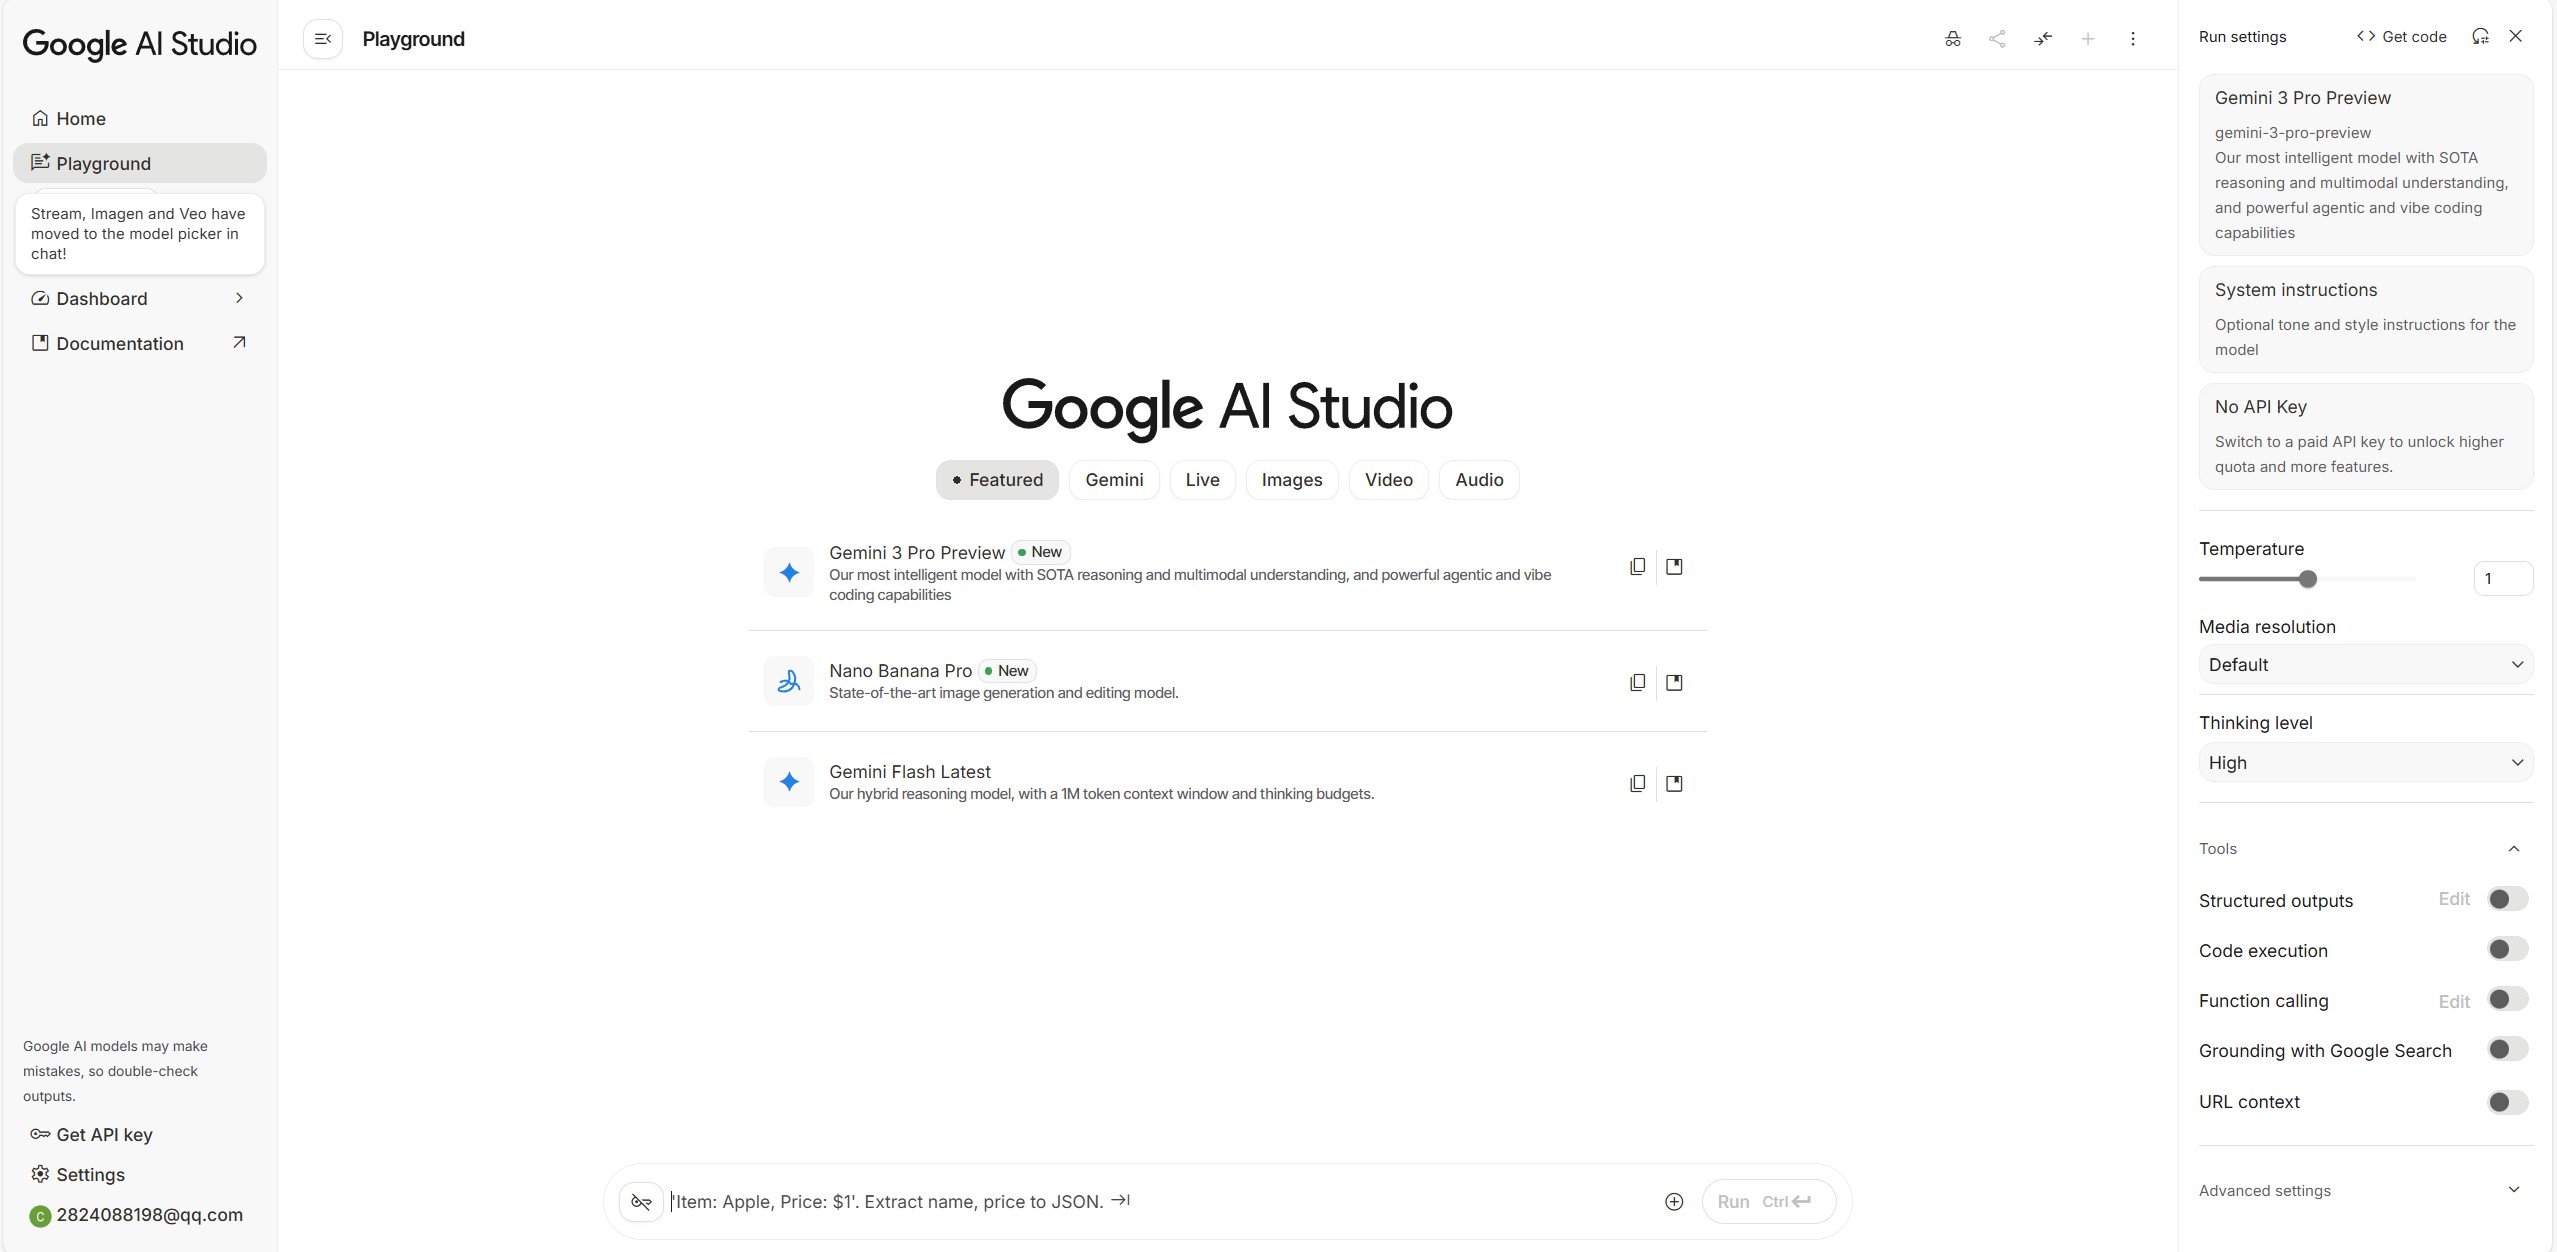
Task: Click the Temperature slider handle
Action: [x=2308, y=579]
